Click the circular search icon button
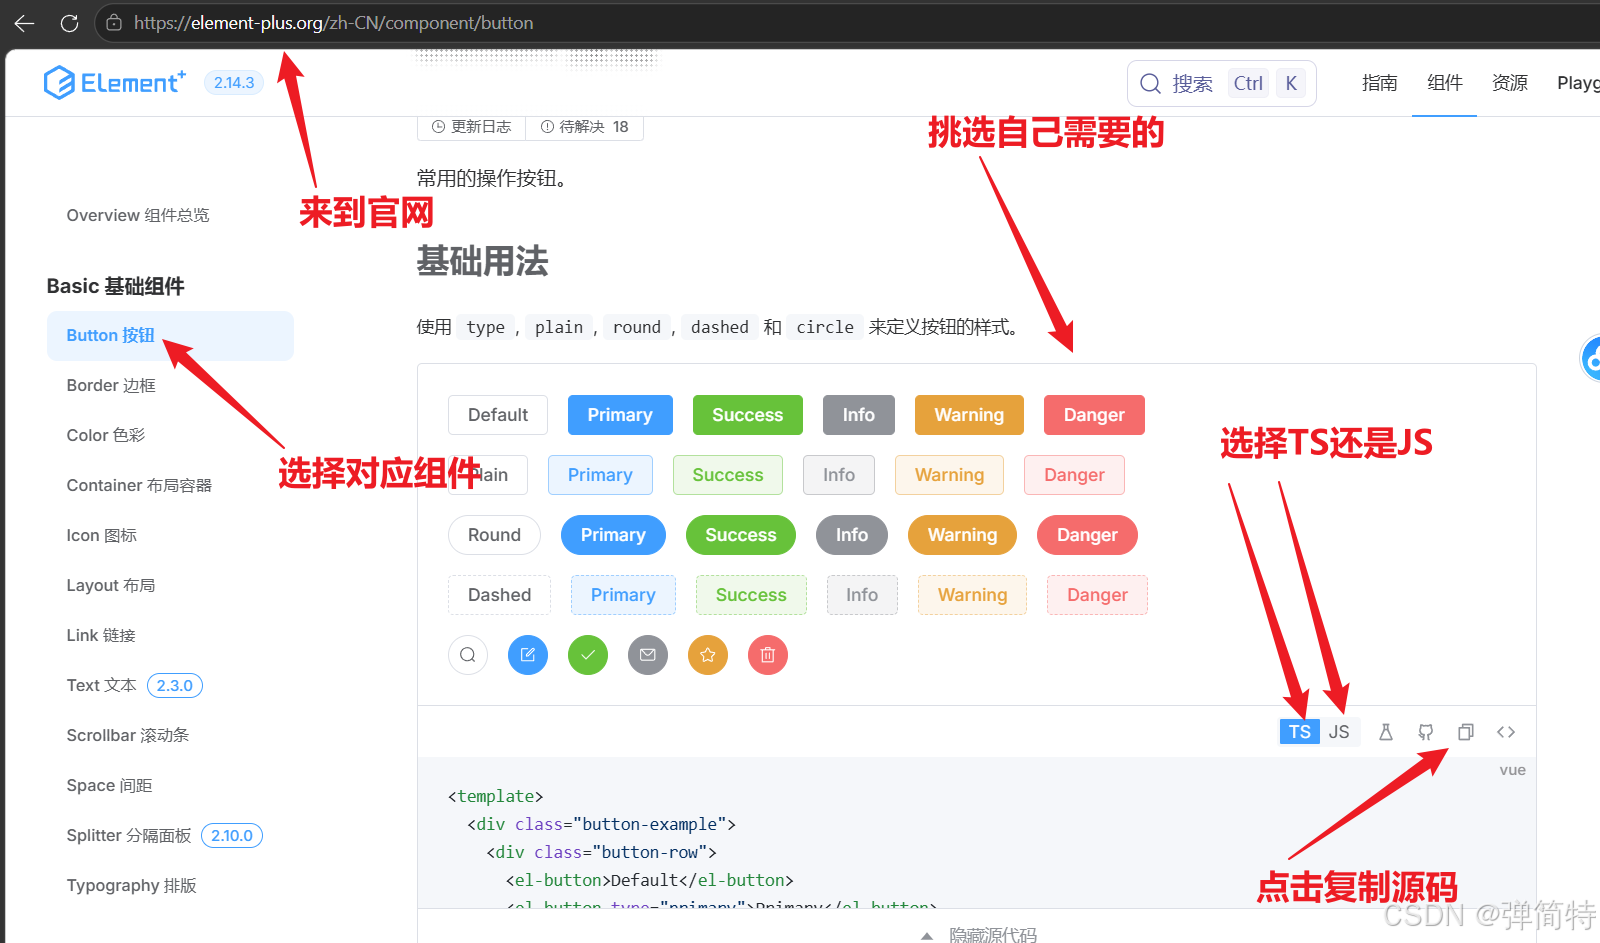The width and height of the screenshot is (1600, 943). [468, 655]
